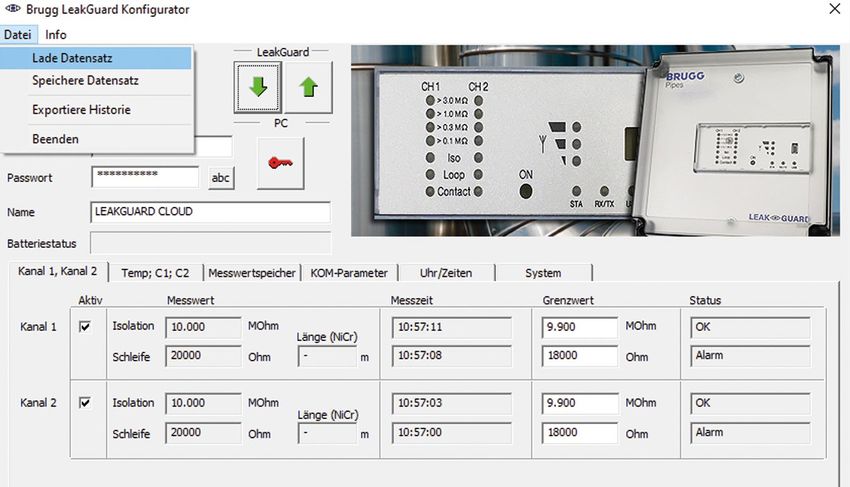
Task: Click the Messzeit value 10:57:00
Action: [452, 432]
